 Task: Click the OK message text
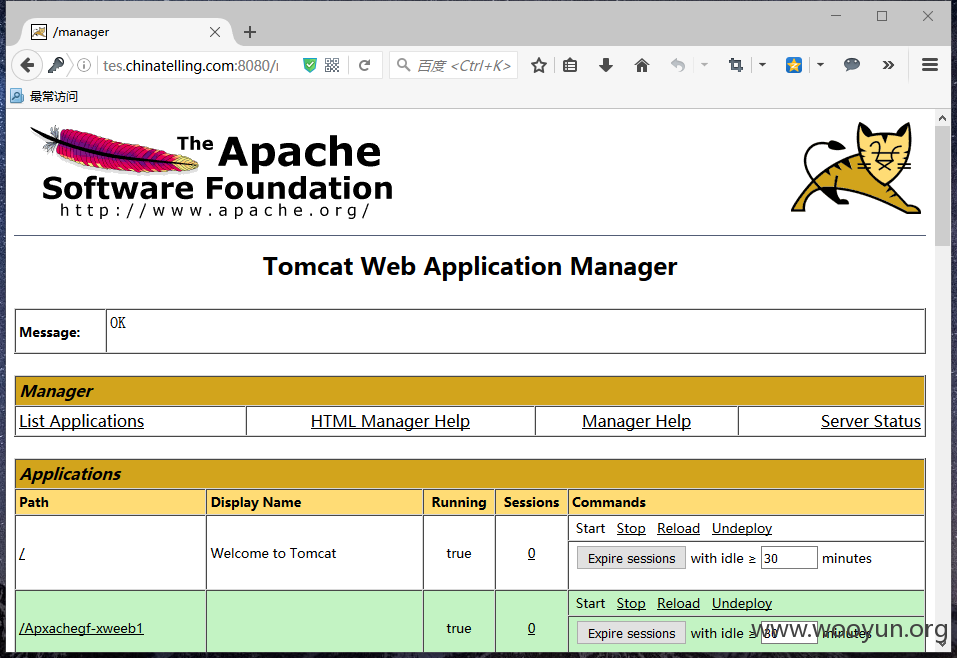coord(118,322)
